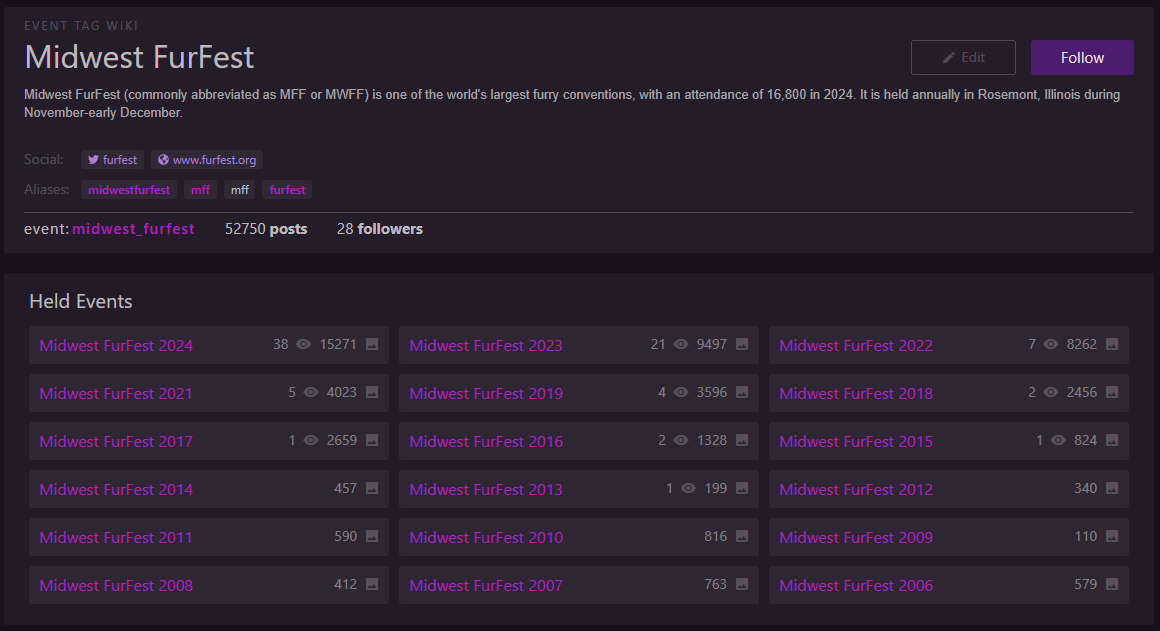1160x631 pixels.
Task: Open the furfest Twitter social link
Action: point(112,160)
